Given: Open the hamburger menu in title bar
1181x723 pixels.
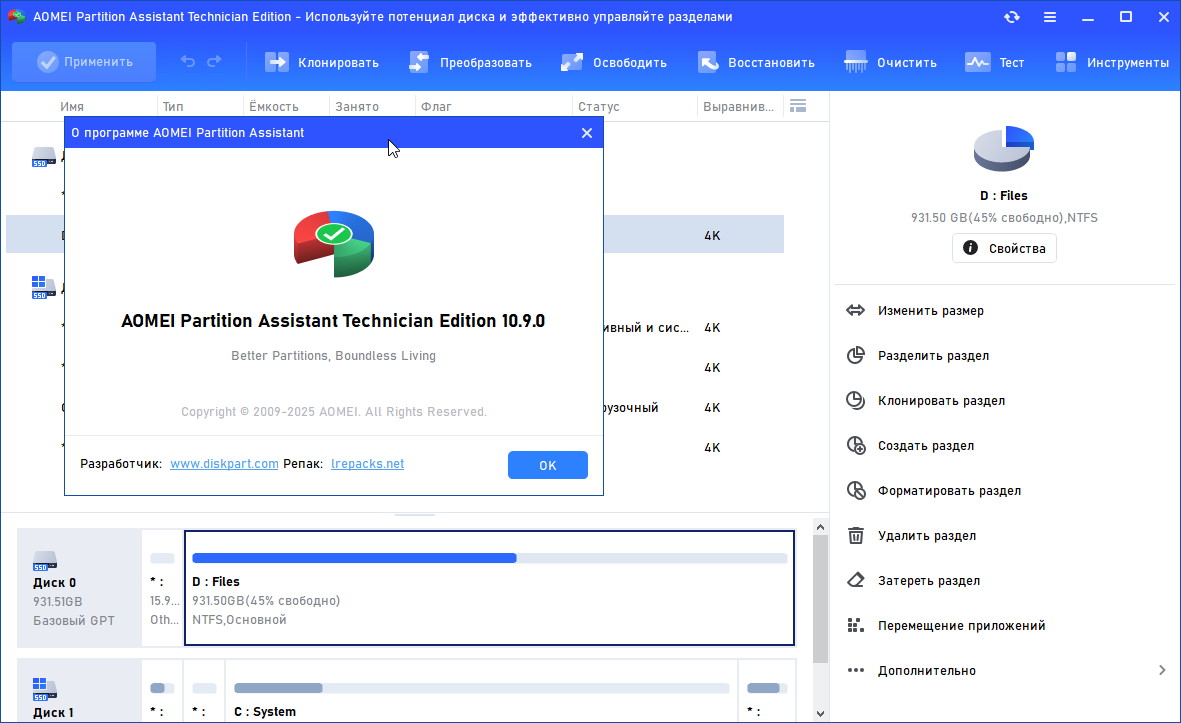Looking at the screenshot, I should [x=1049, y=17].
